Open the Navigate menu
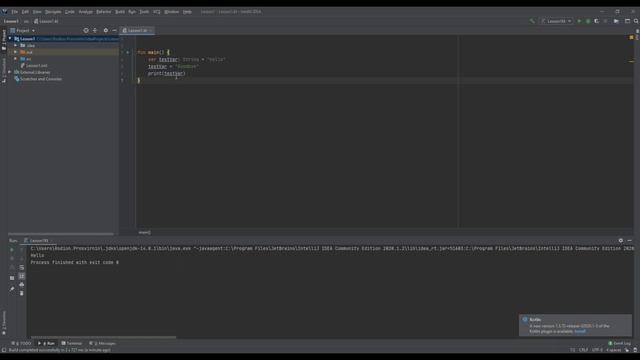Image resolution: width=640 pixels, height=360 pixels. [x=53, y=12]
